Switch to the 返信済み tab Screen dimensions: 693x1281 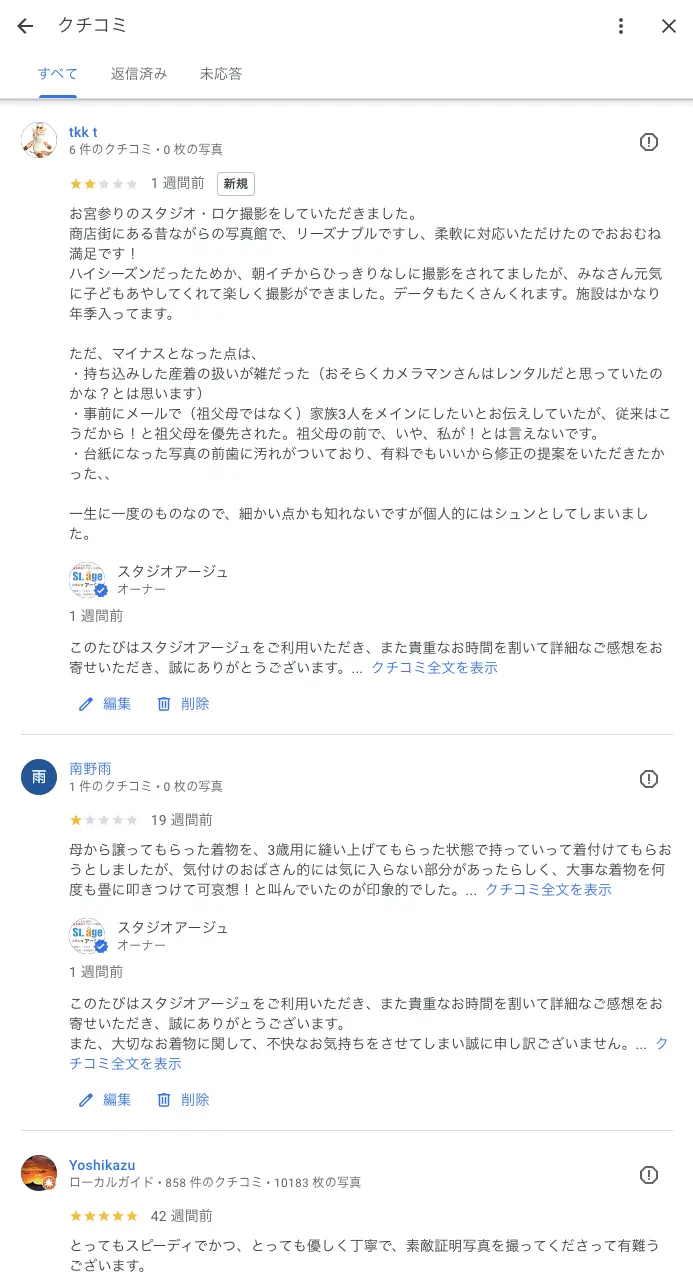click(x=139, y=73)
